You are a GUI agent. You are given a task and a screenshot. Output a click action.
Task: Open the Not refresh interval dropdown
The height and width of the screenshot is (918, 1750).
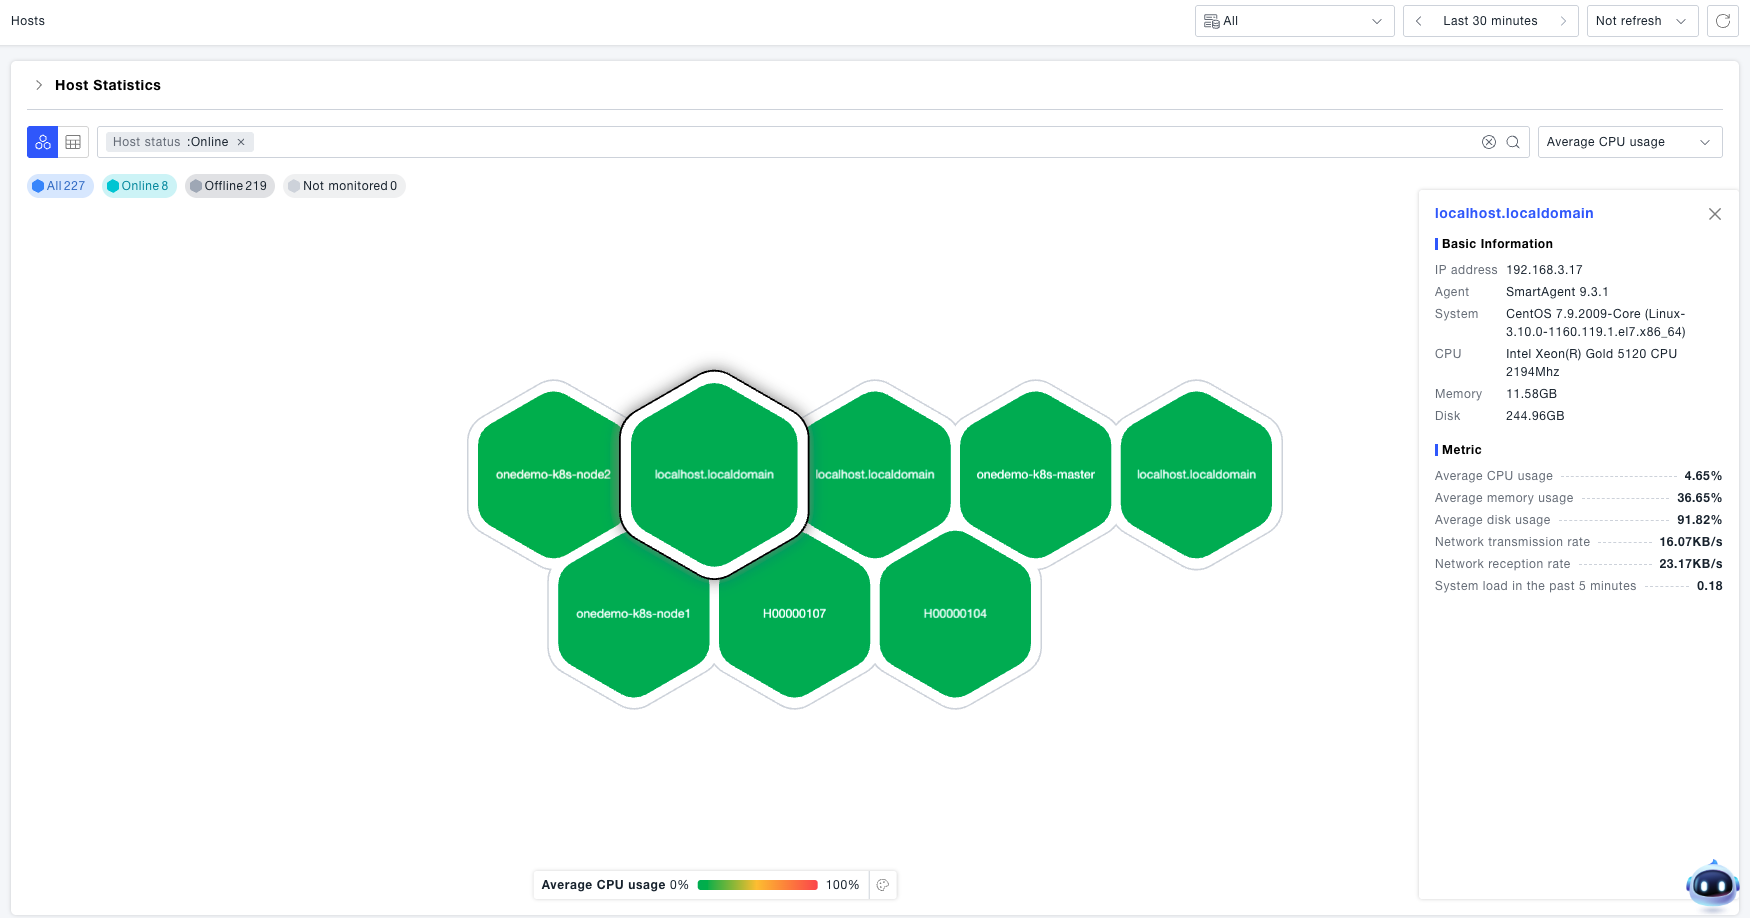1641,21
